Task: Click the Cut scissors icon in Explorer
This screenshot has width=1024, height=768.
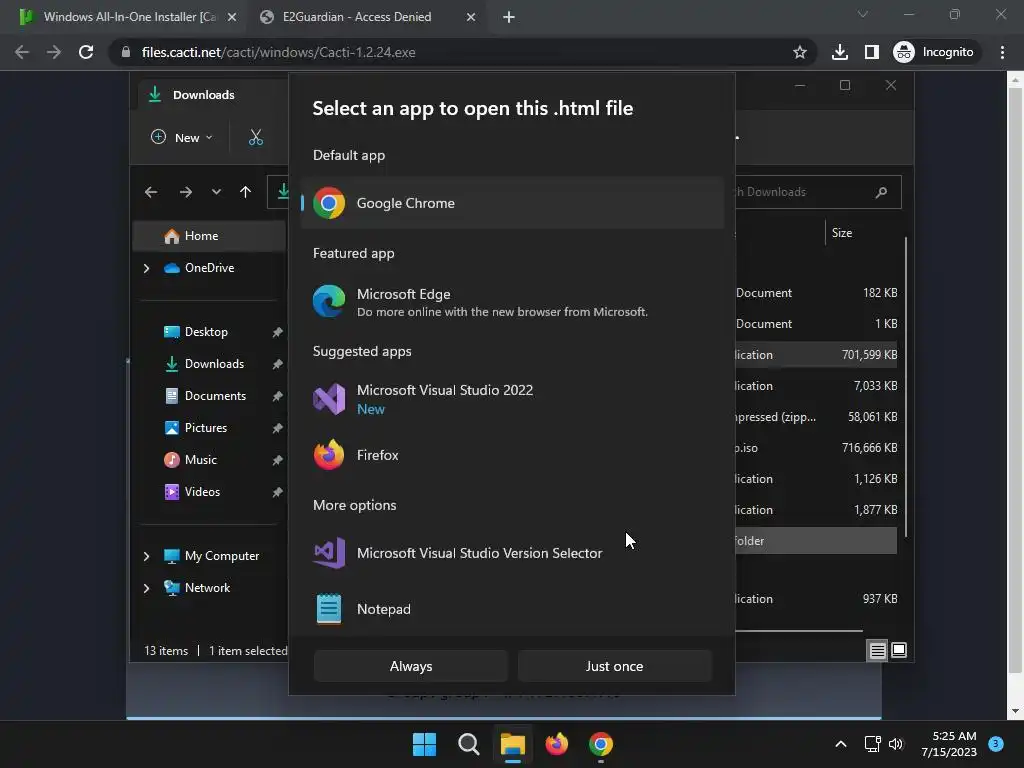Action: pos(255,137)
